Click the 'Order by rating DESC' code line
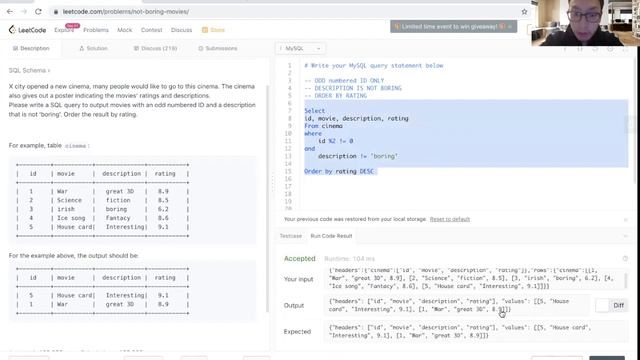The image size is (640, 360). pyautogui.click(x=339, y=171)
